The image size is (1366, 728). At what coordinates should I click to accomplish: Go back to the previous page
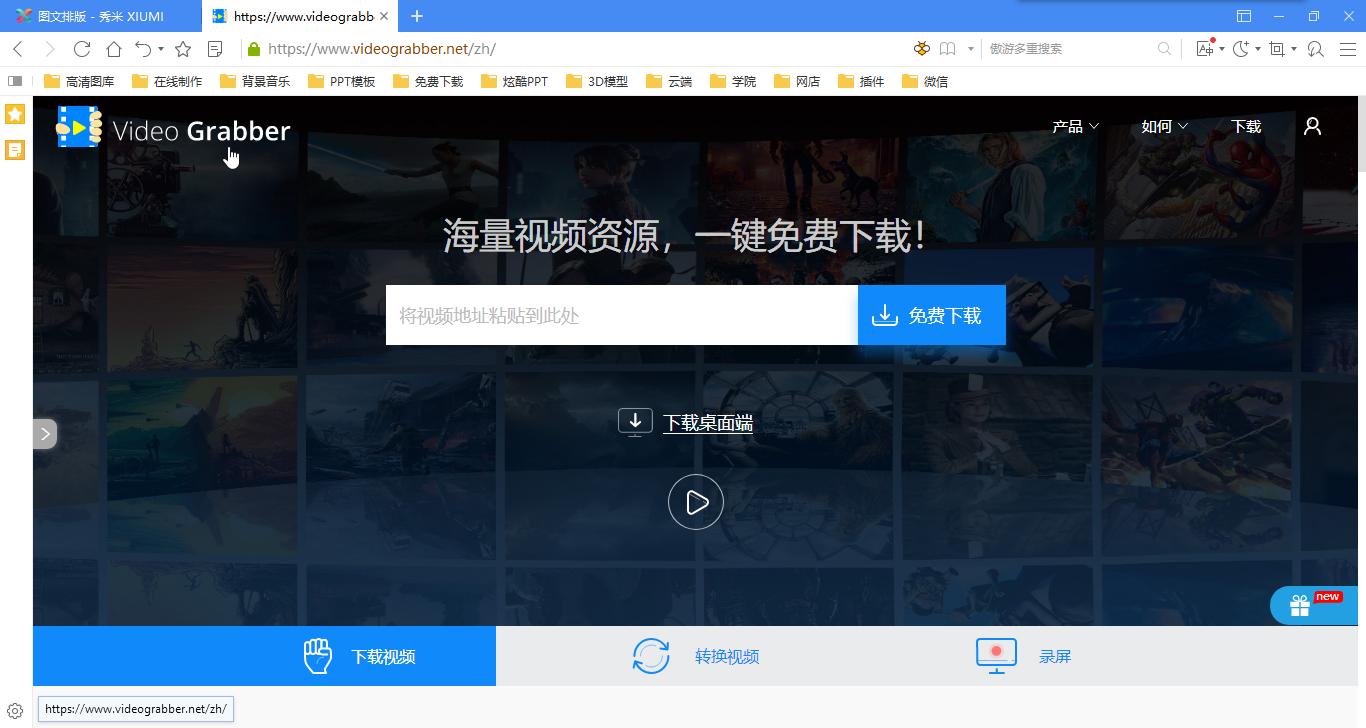tap(18, 49)
